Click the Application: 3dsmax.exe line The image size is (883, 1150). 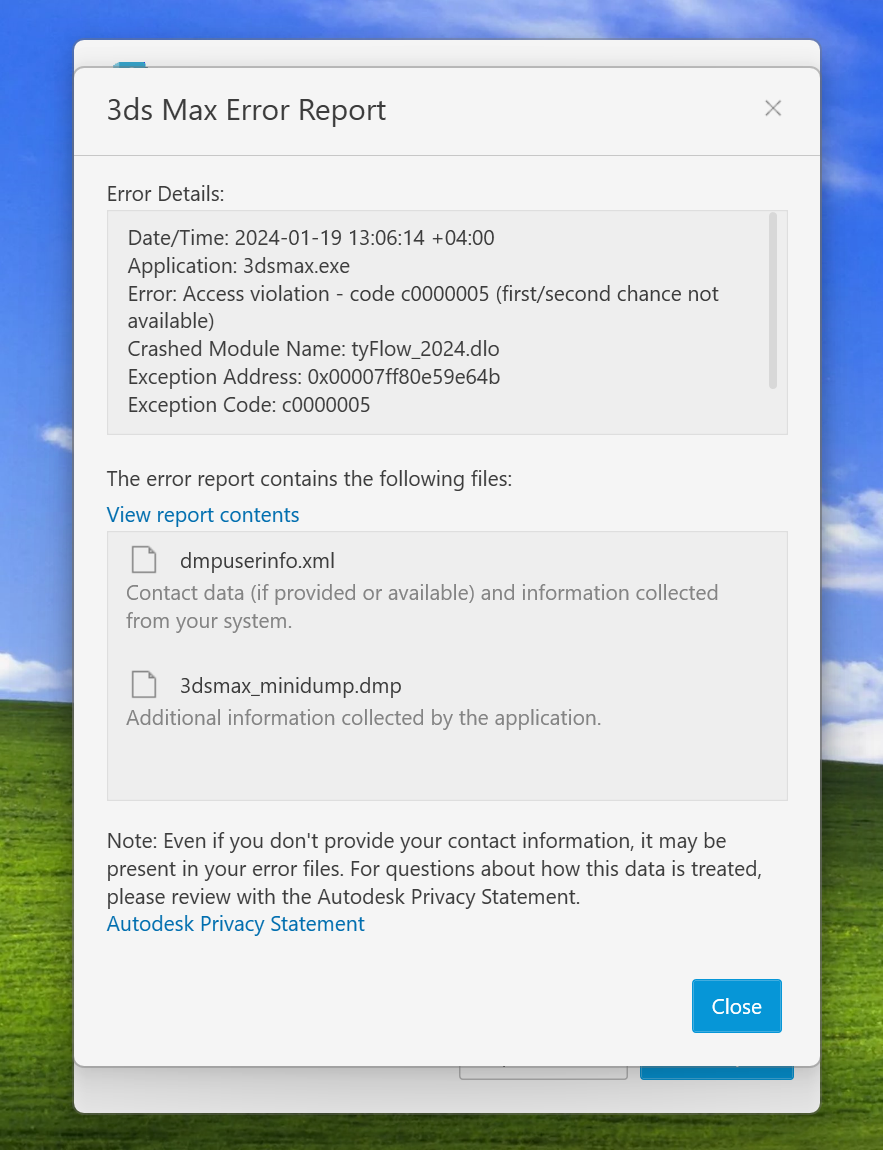coord(238,266)
